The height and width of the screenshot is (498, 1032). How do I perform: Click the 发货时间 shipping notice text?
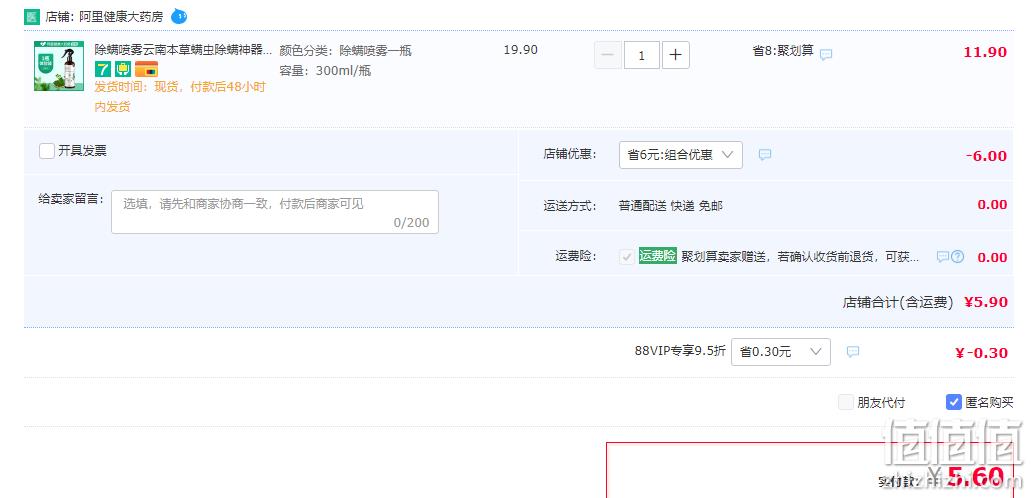coord(180,97)
